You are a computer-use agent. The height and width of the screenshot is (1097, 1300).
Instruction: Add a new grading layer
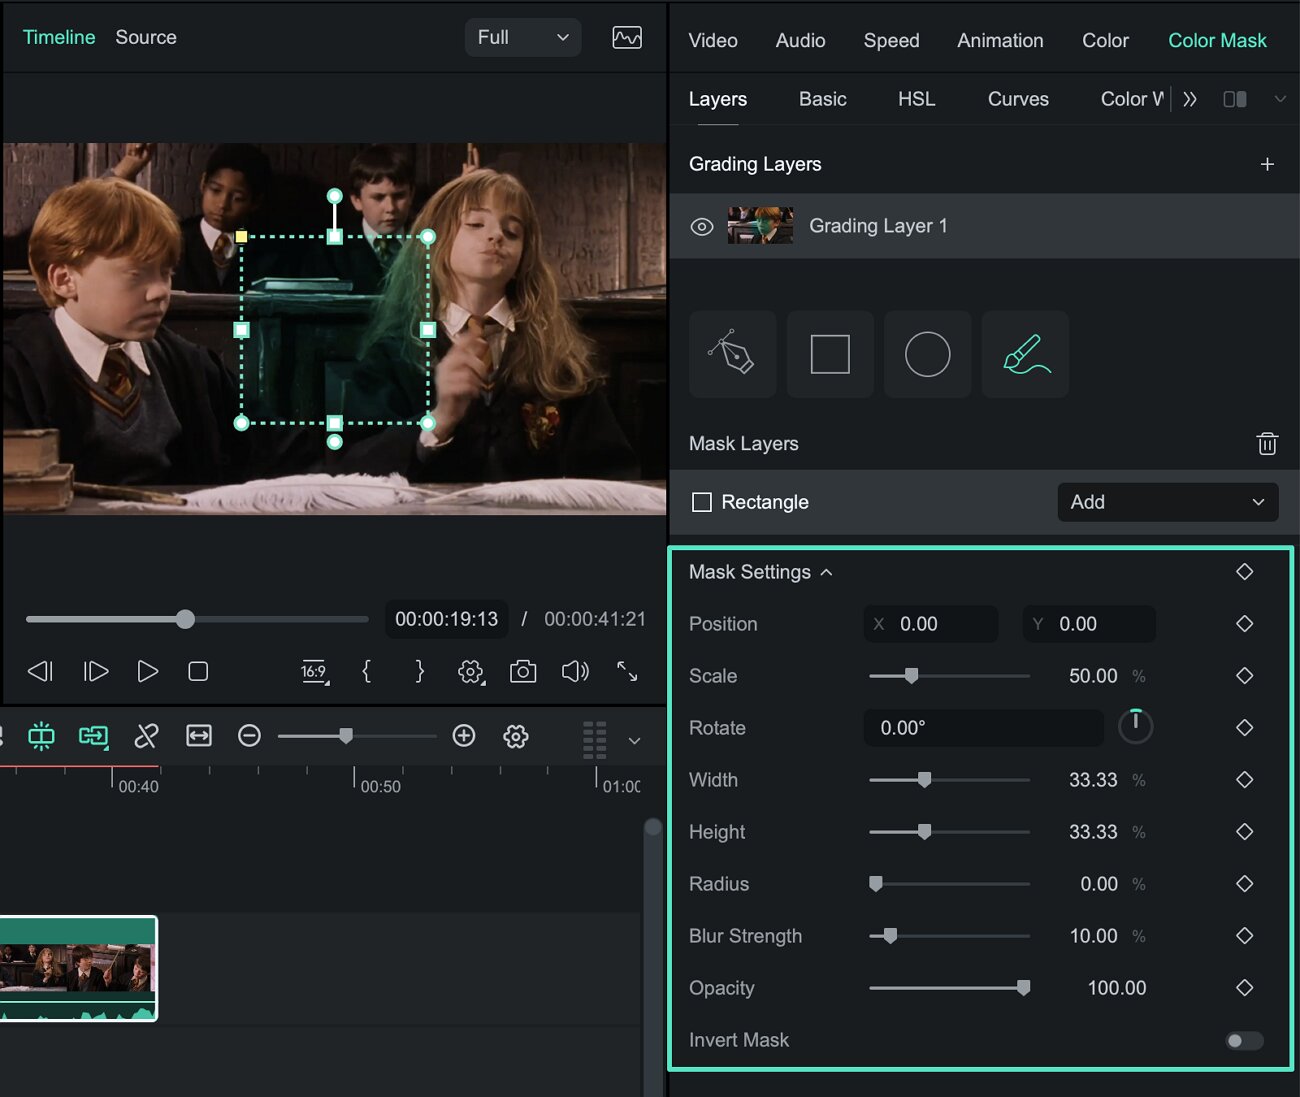click(1267, 164)
